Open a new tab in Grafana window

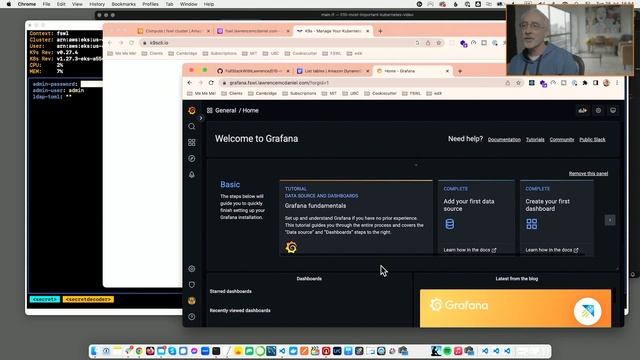click(460, 71)
